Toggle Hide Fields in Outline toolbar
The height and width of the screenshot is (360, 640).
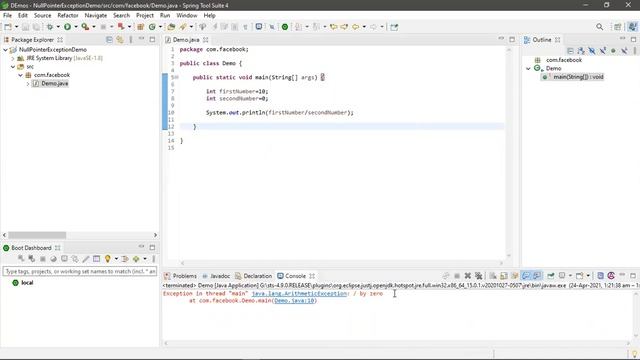(592, 51)
